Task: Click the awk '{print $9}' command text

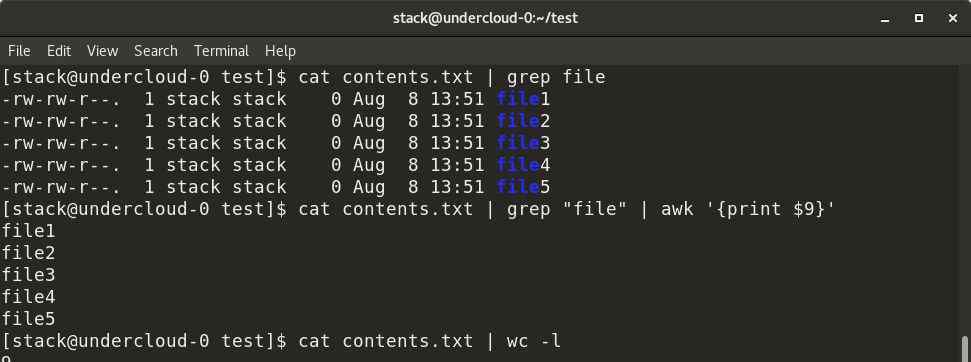Action: coord(748,209)
